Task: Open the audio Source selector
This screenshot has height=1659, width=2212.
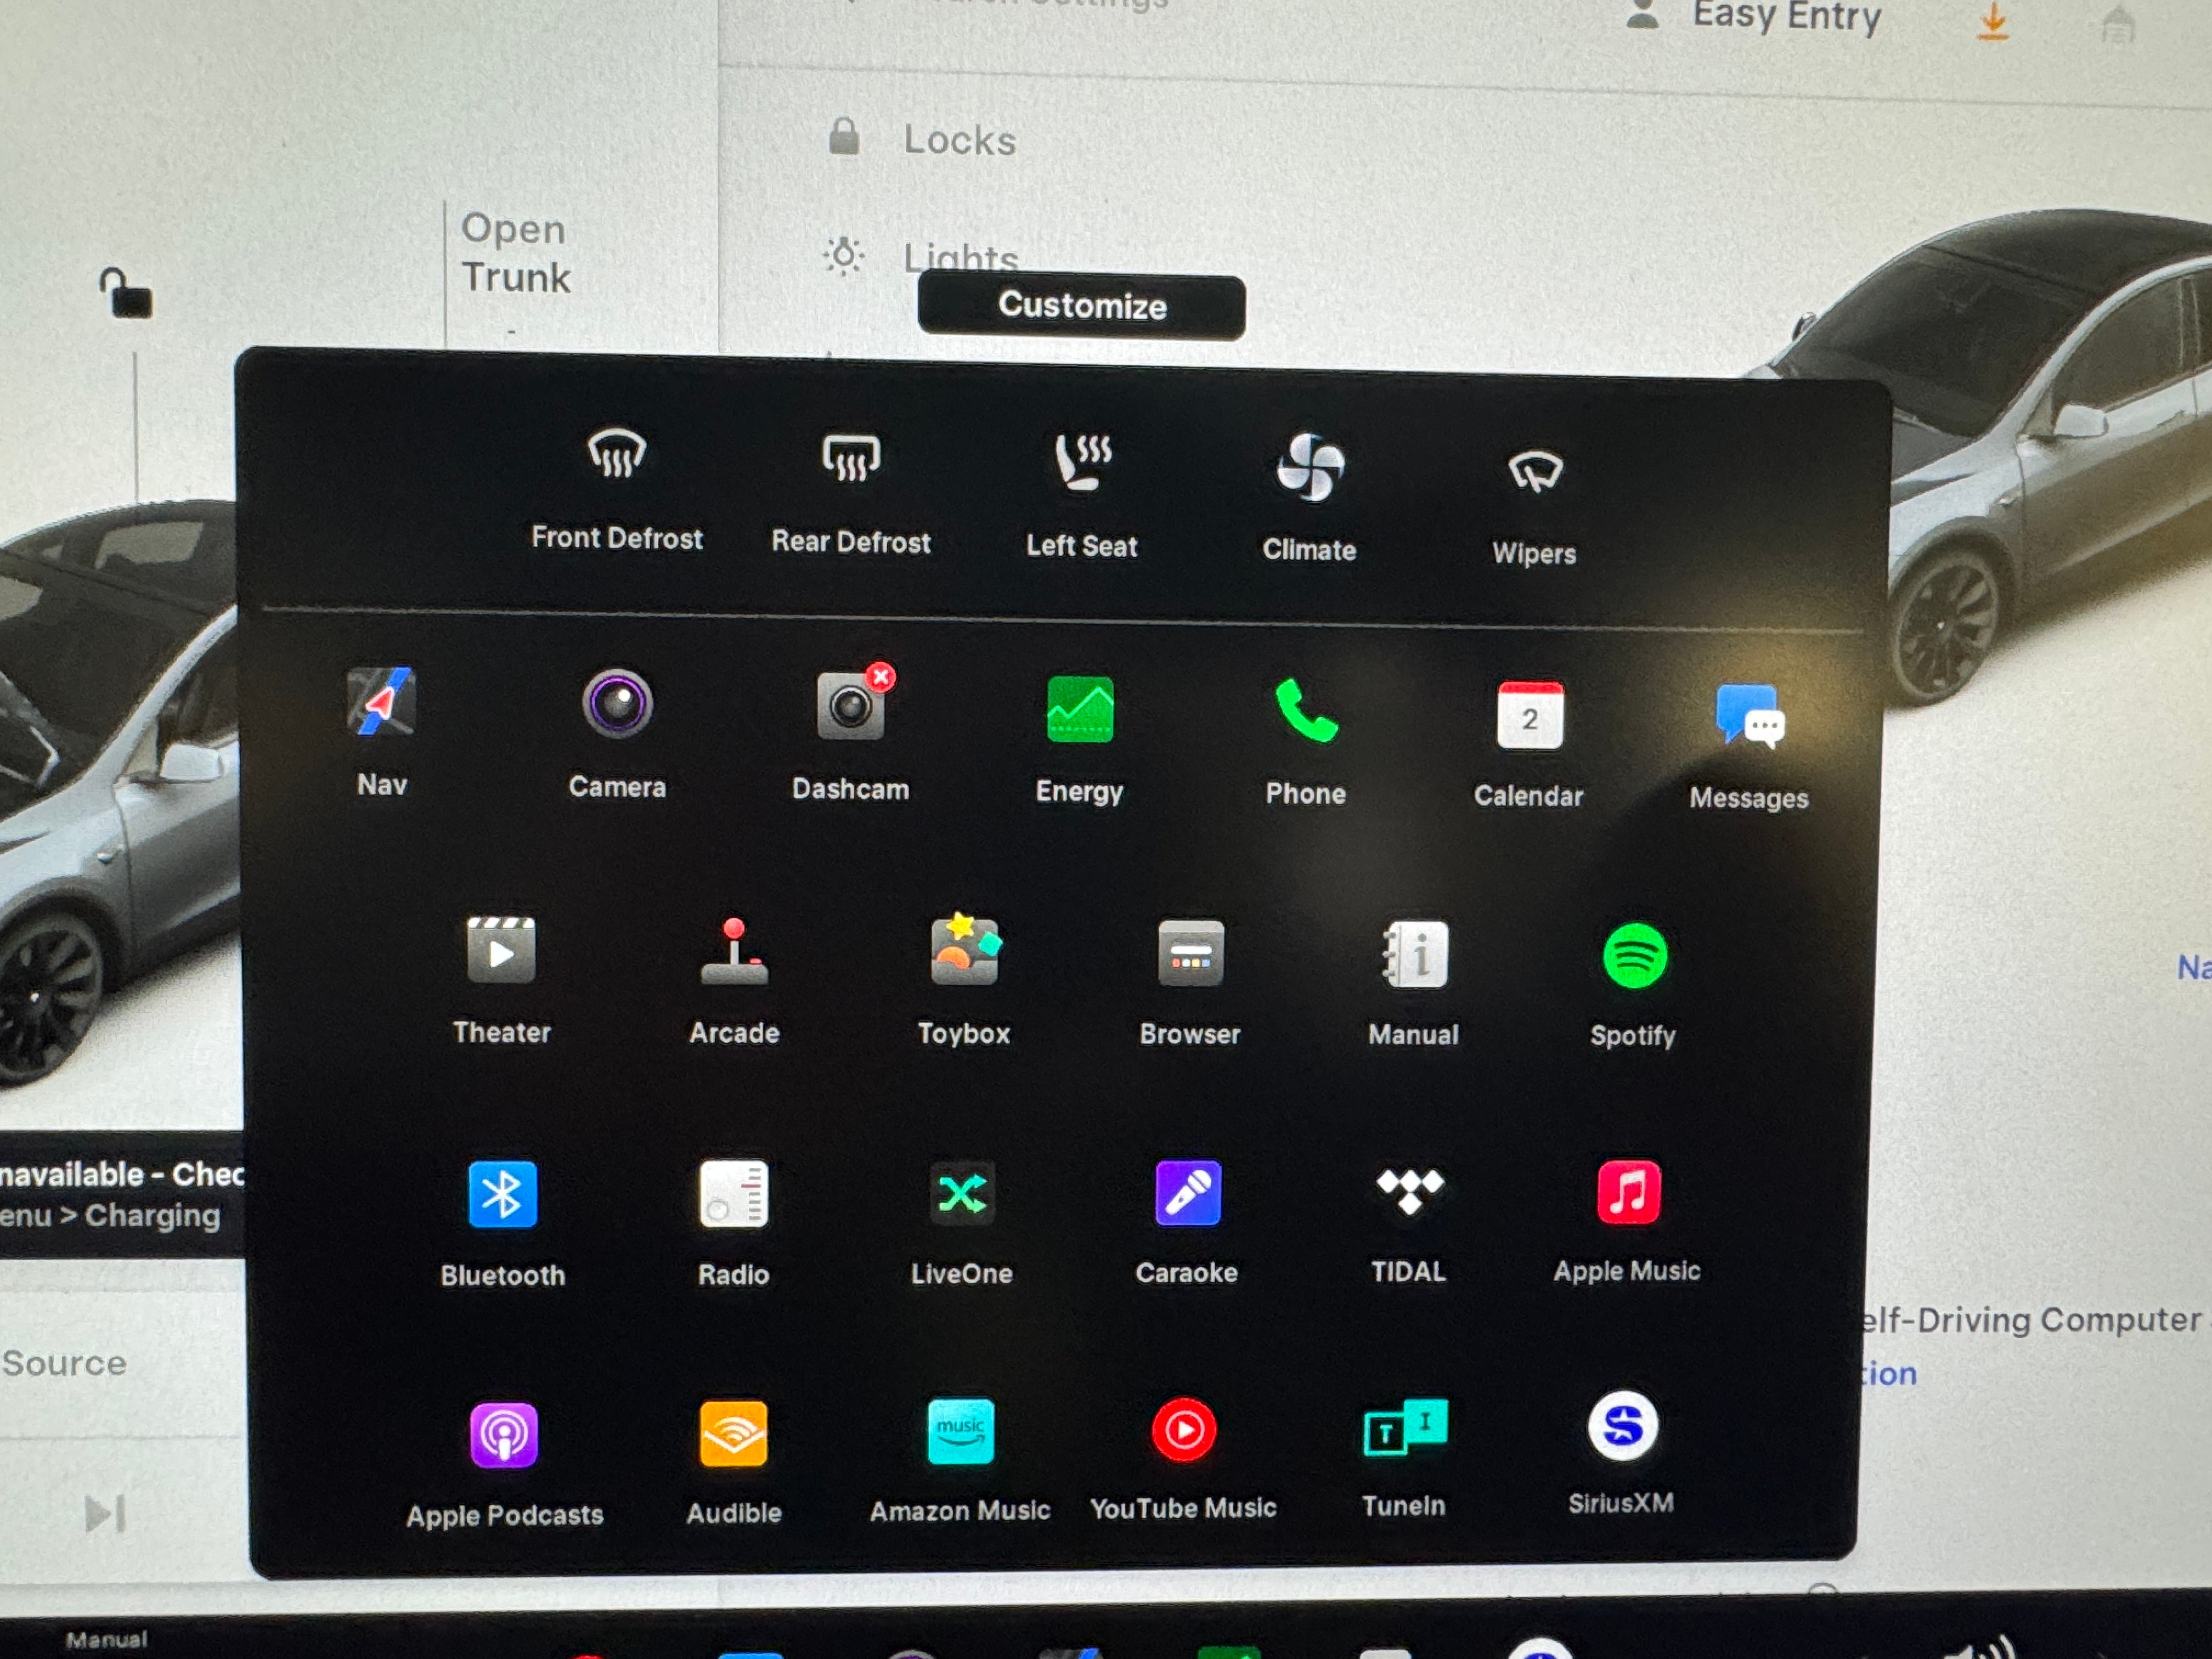Action: tap(65, 1364)
